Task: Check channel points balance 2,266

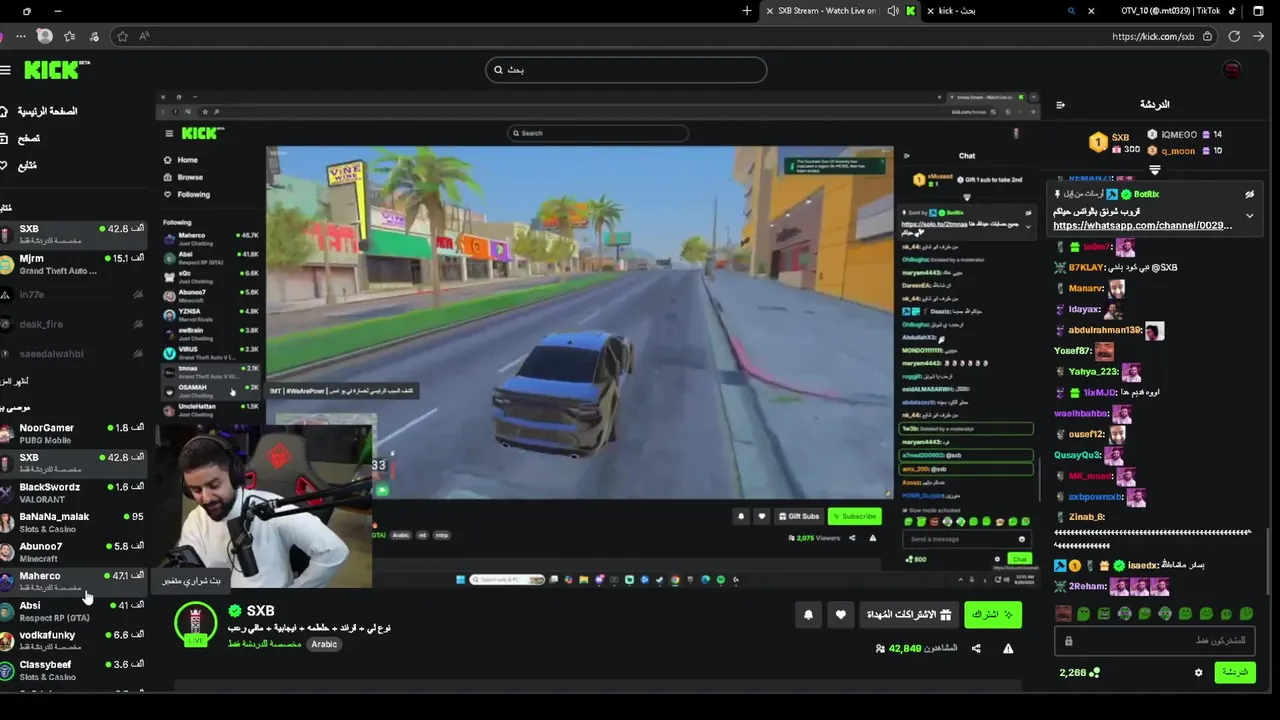Action: tap(1079, 673)
